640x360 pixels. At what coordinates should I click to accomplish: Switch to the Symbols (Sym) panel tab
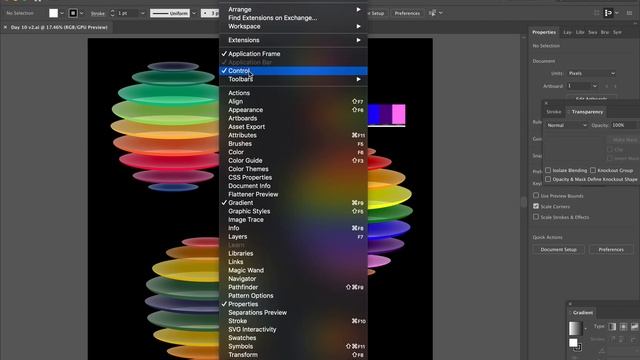point(618,32)
